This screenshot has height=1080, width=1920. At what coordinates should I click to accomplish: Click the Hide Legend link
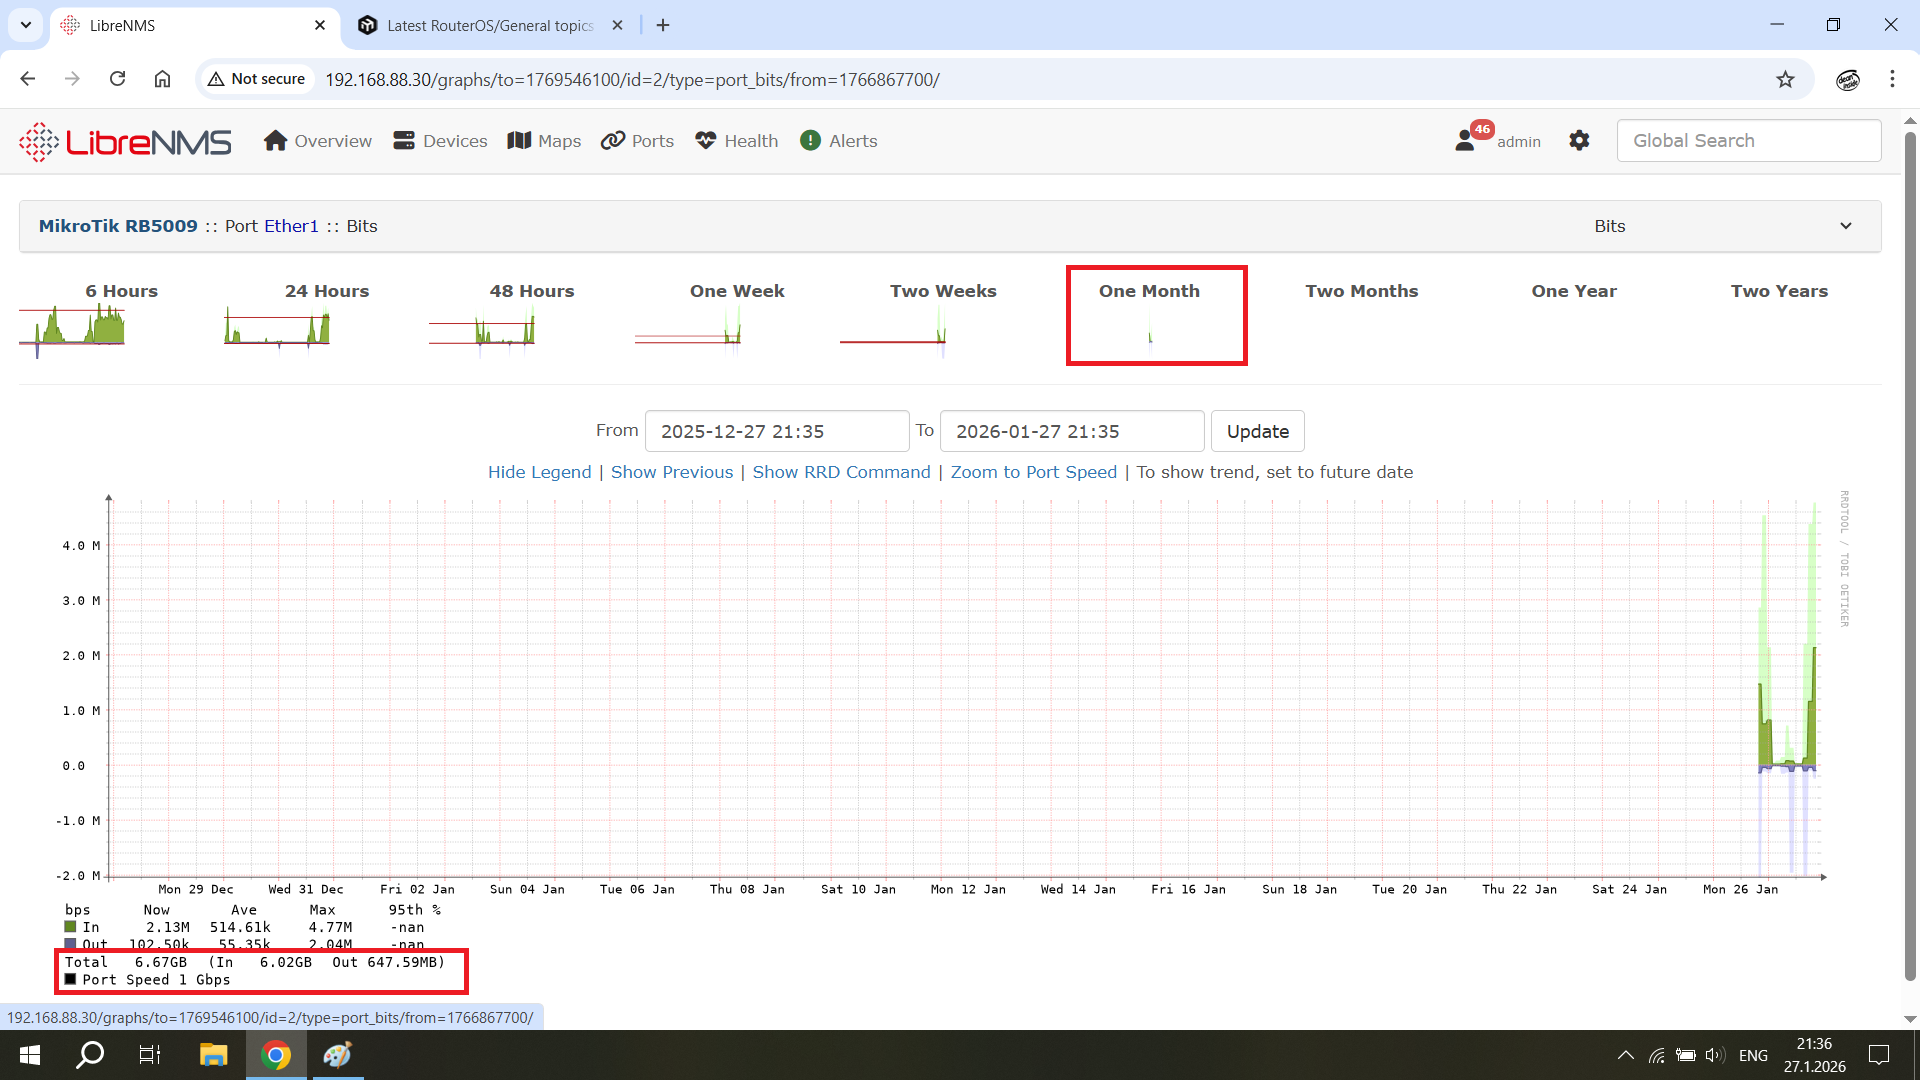pos(539,472)
